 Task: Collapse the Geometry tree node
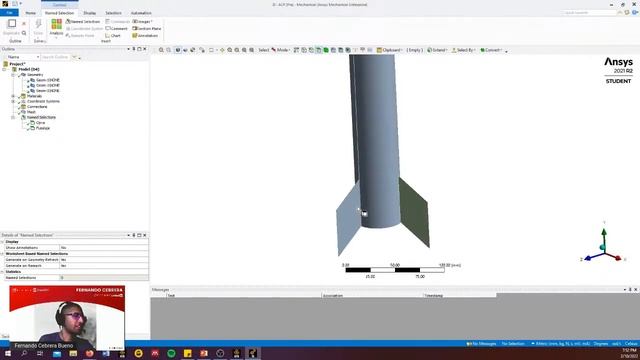13,75
